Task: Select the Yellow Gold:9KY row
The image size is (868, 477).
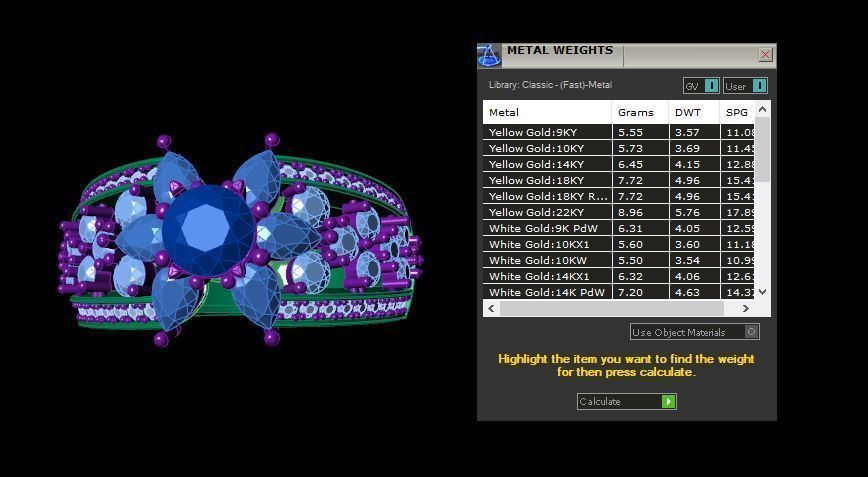Action: pos(619,132)
